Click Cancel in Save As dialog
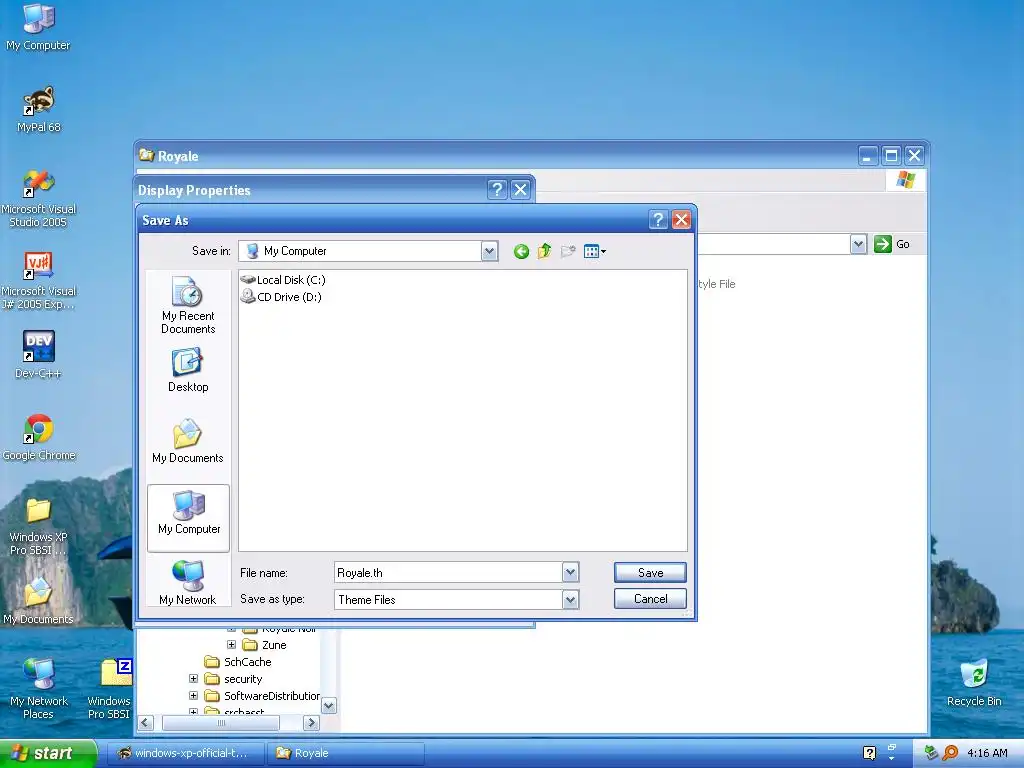The image size is (1024, 768). pyautogui.click(x=650, y=599)
